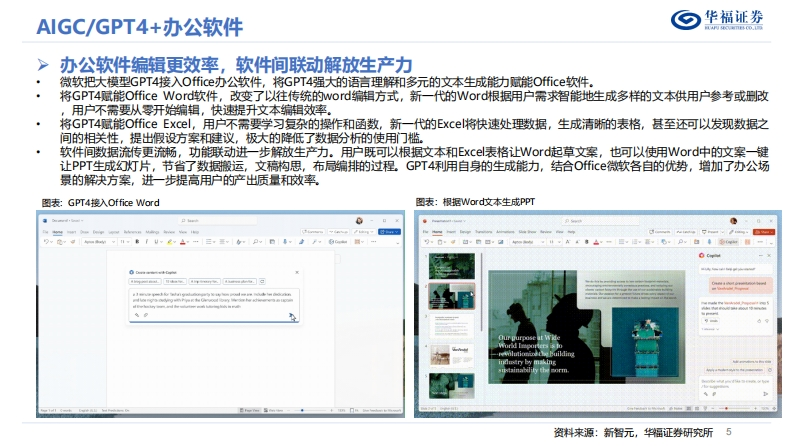793x446 pixels.
Task: Select Web View in Word status bar
Action: pyautogui.click(x=274, y=410)
